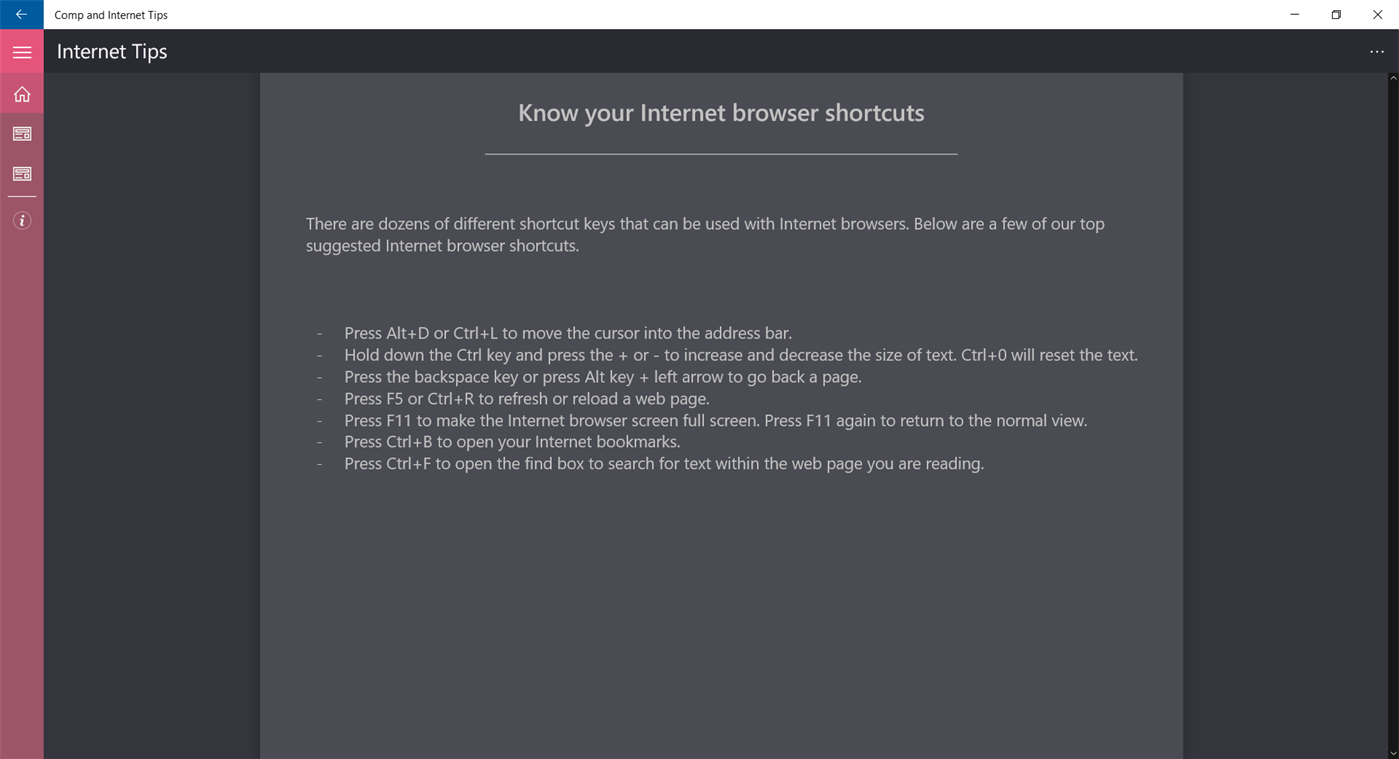
Task: View the About page via the info icon
Action: click(21, 220)
